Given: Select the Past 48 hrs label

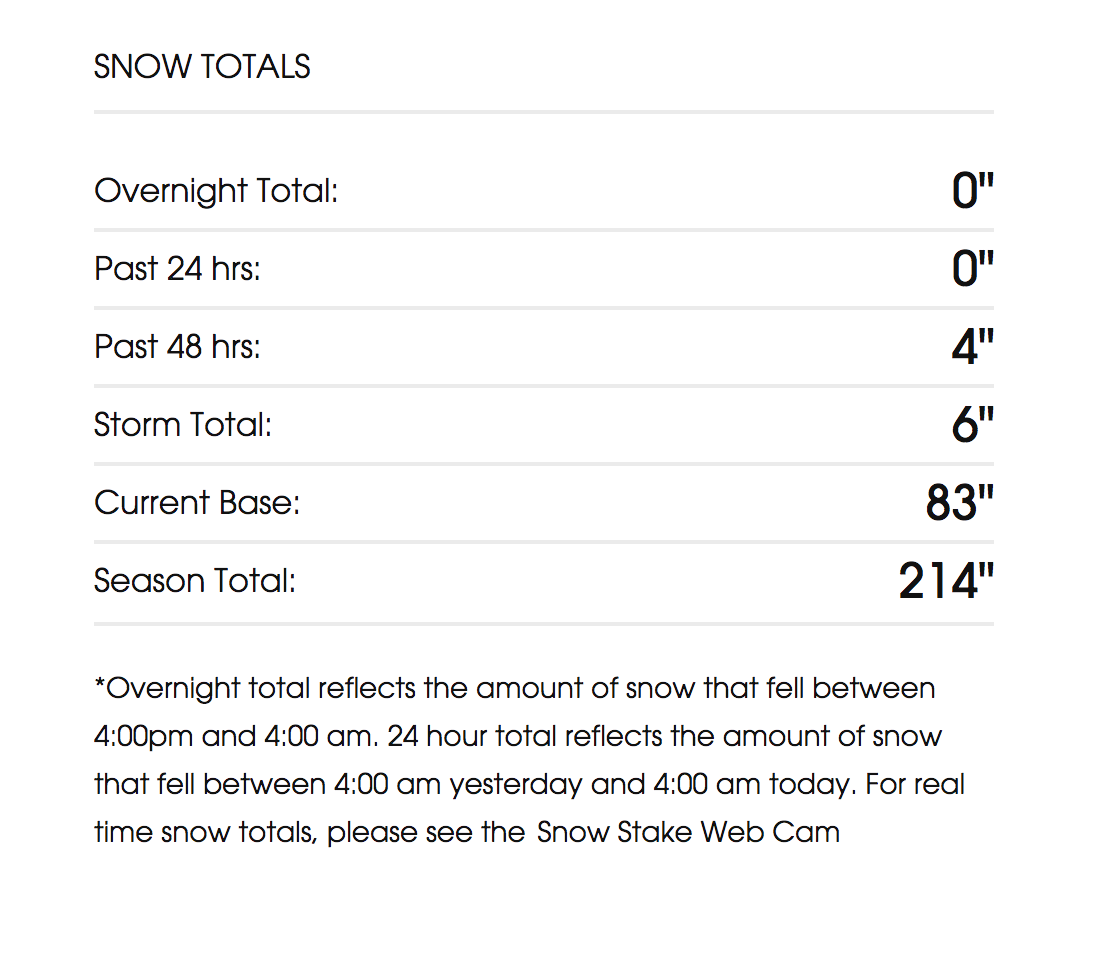Looking at the screenshot, I should tap(177, 347).
